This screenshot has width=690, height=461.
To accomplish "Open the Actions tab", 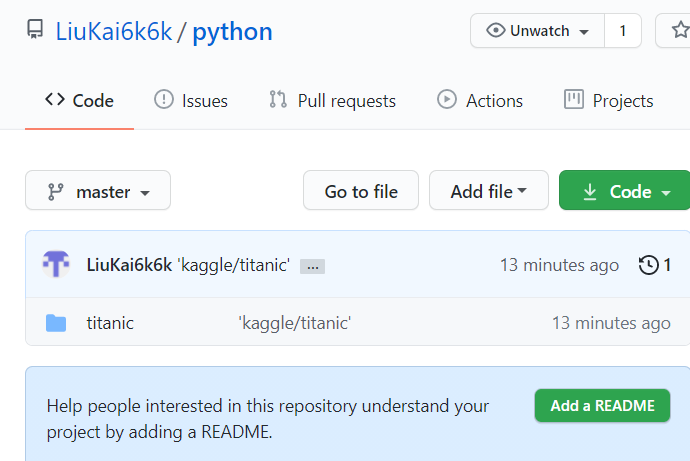I will click(x=480, y=101).
